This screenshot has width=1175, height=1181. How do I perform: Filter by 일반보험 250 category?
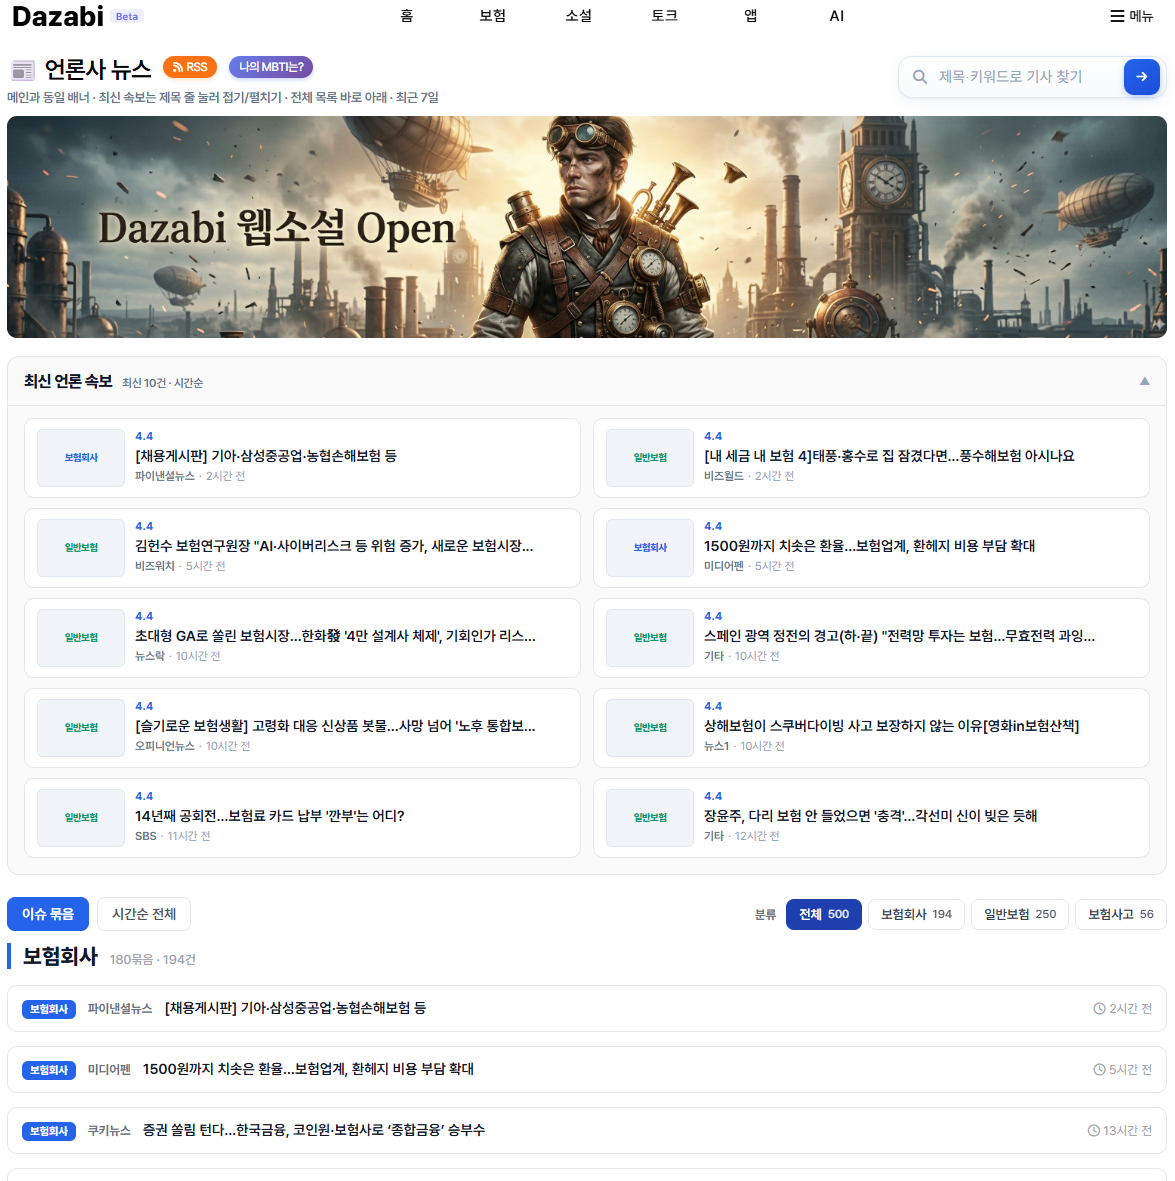point(1019,914)
